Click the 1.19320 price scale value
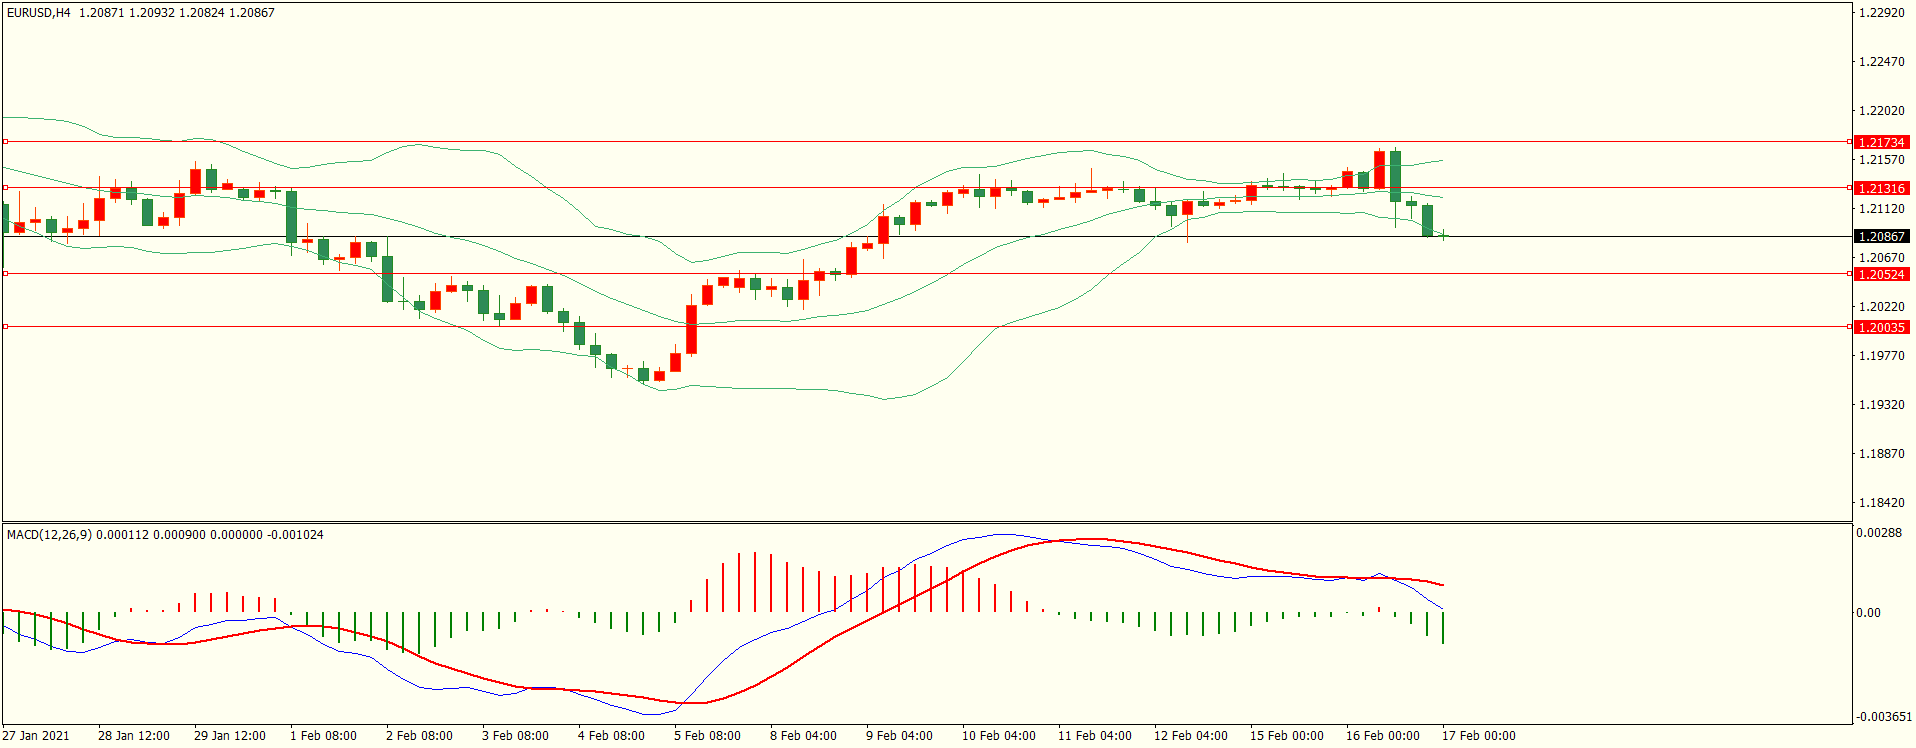 pyautogui.click(x=1882, y=405)
